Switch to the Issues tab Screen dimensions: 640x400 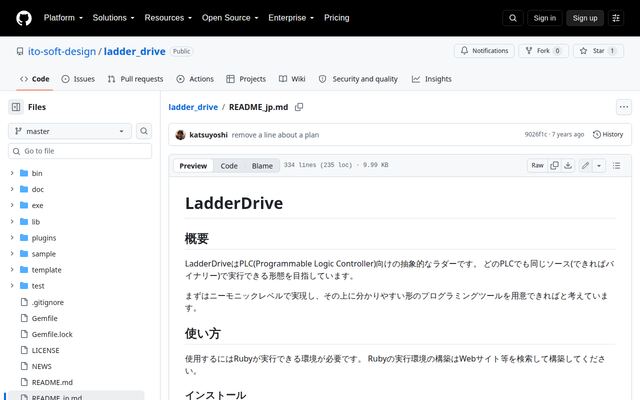pyautogui.click(x=78, y=79)
